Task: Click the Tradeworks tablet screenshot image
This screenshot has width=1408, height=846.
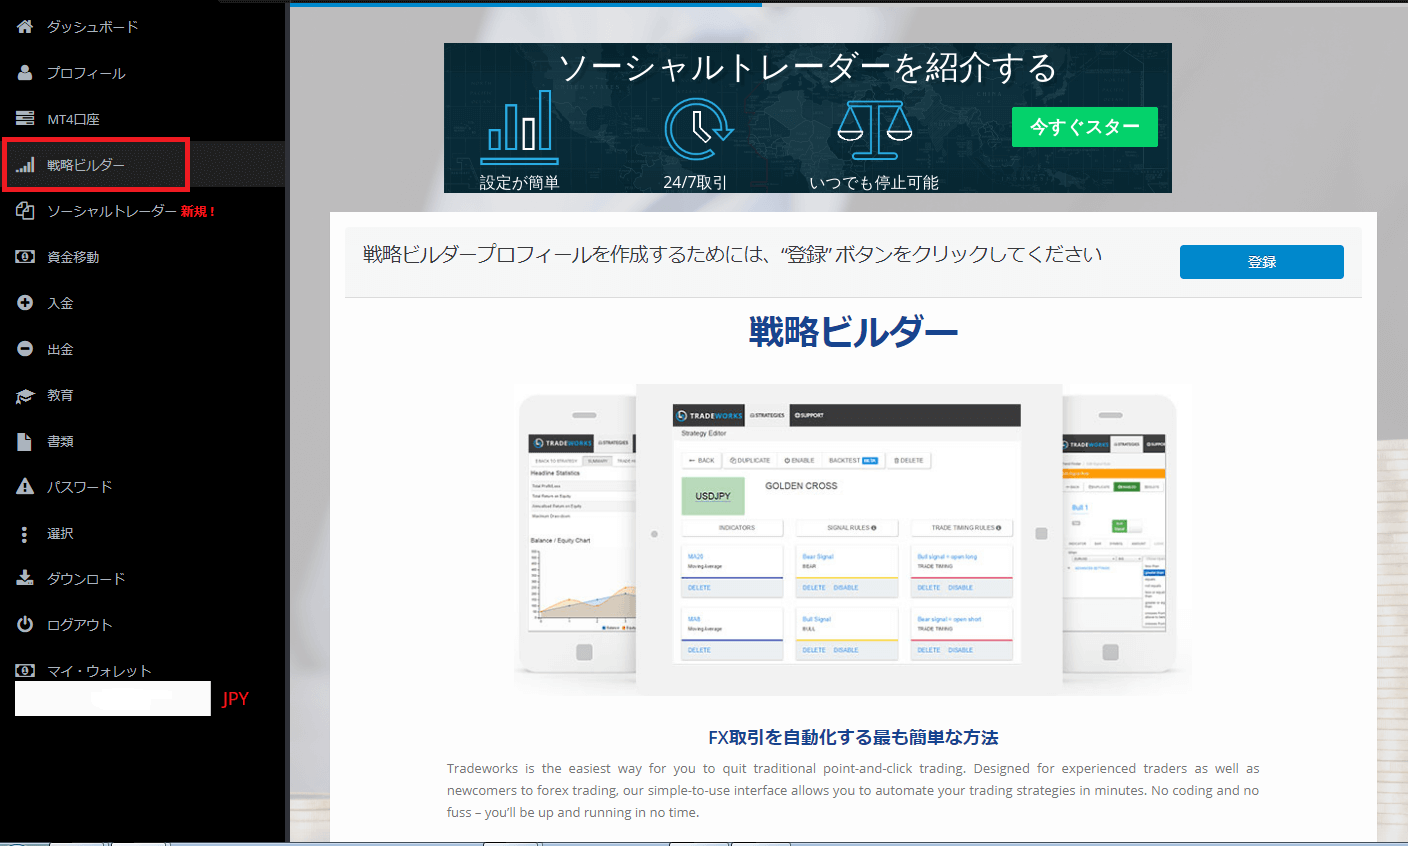Action: 848,540
